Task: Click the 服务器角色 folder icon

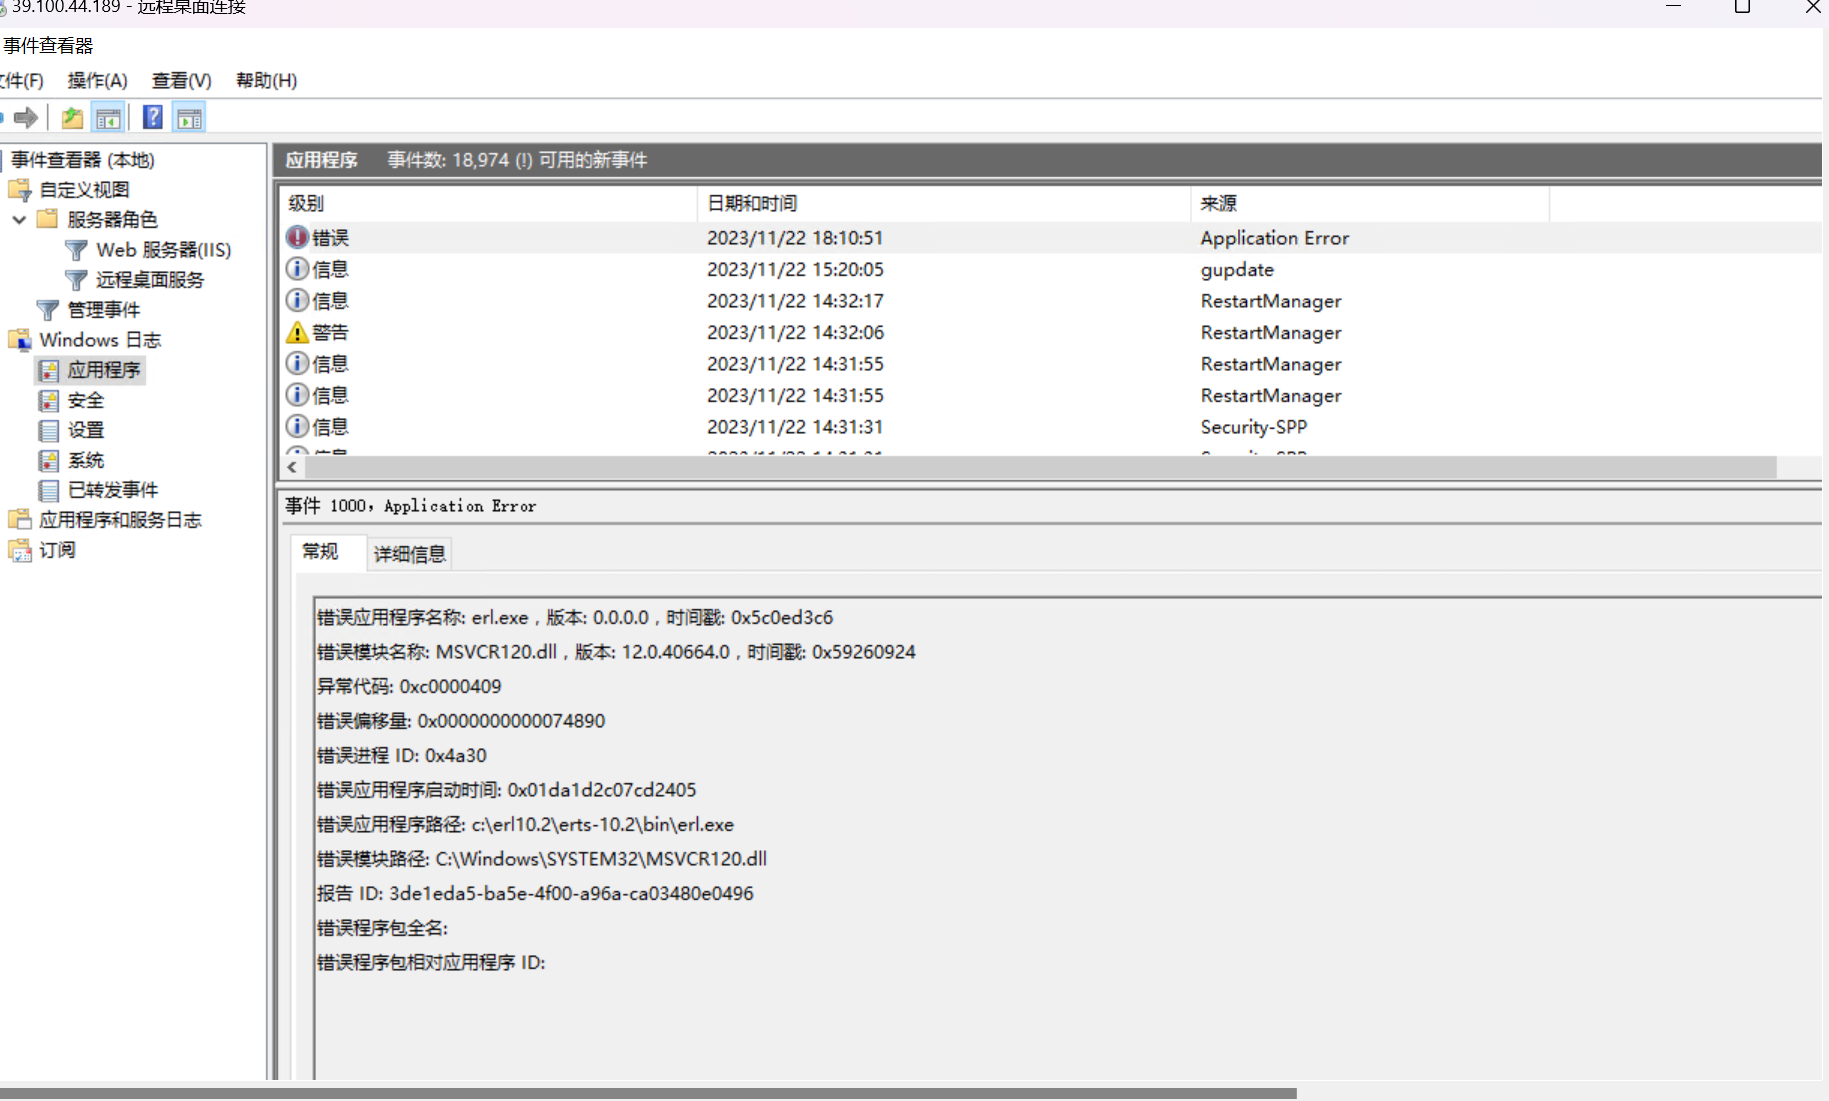Action: 47,219
